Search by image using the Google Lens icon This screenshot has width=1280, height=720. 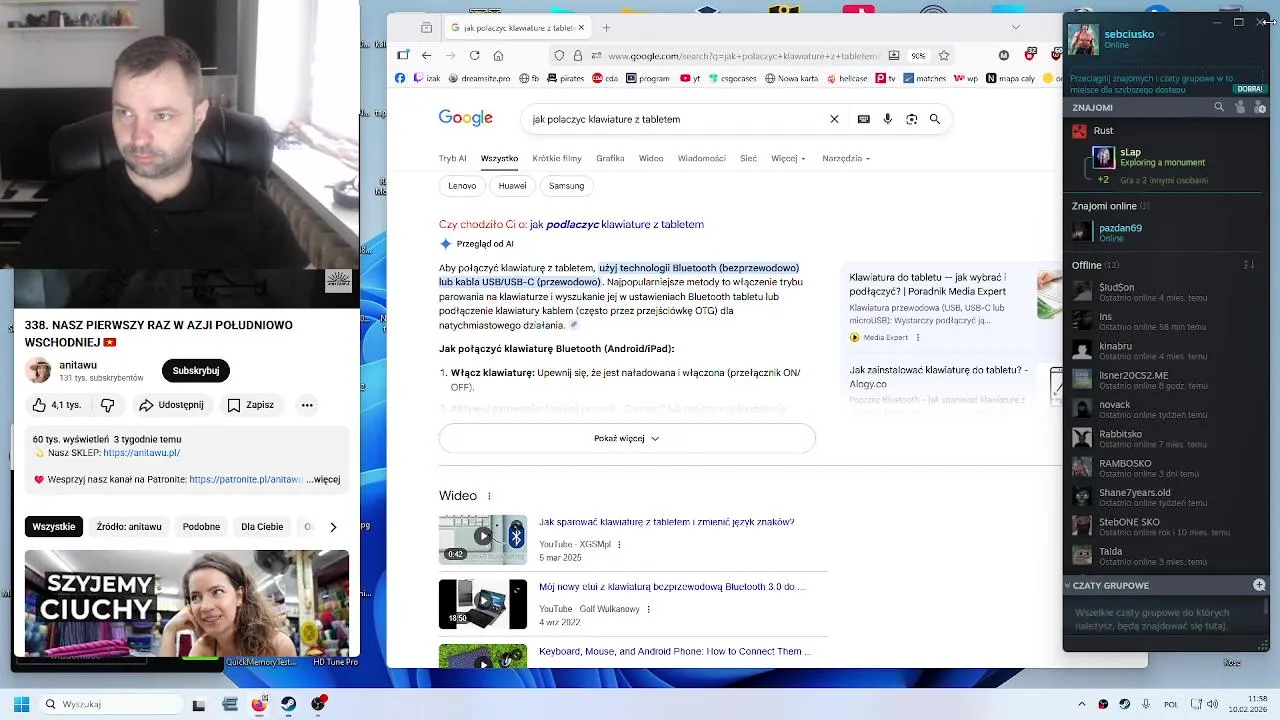(x=911, y=119)
